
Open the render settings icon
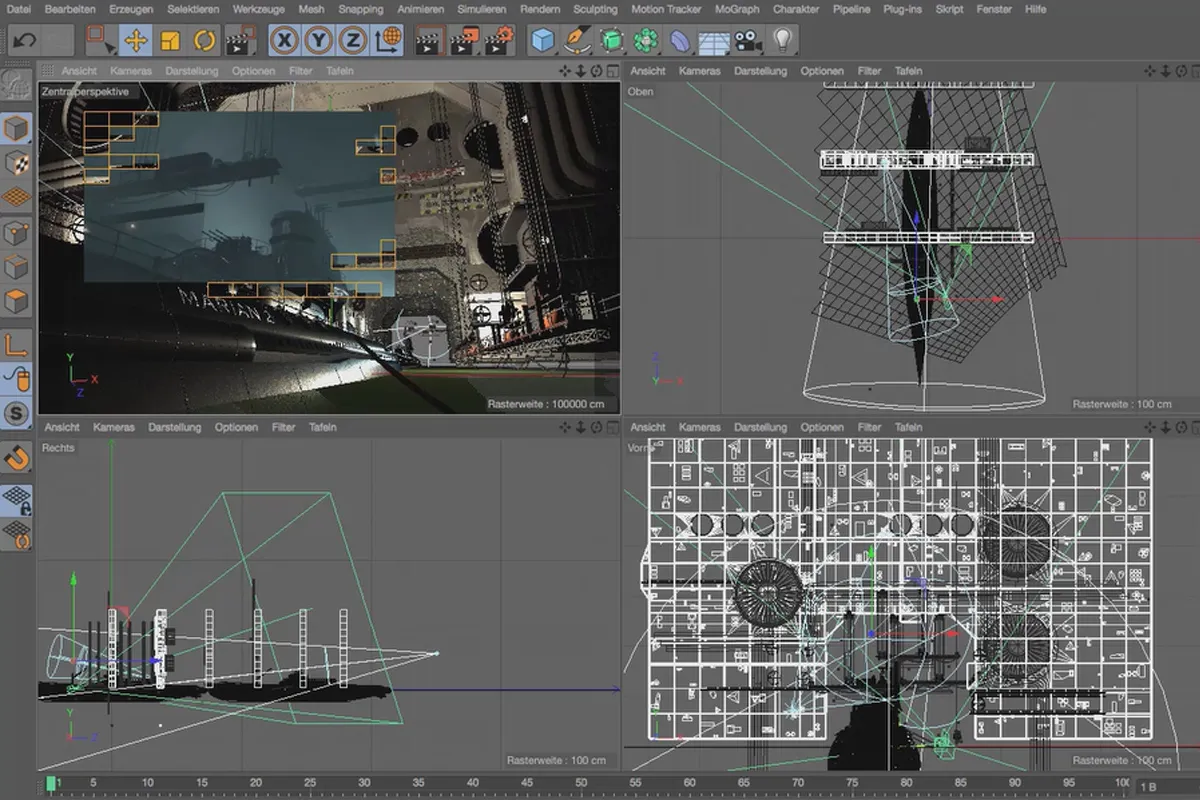tap(499, 40)
